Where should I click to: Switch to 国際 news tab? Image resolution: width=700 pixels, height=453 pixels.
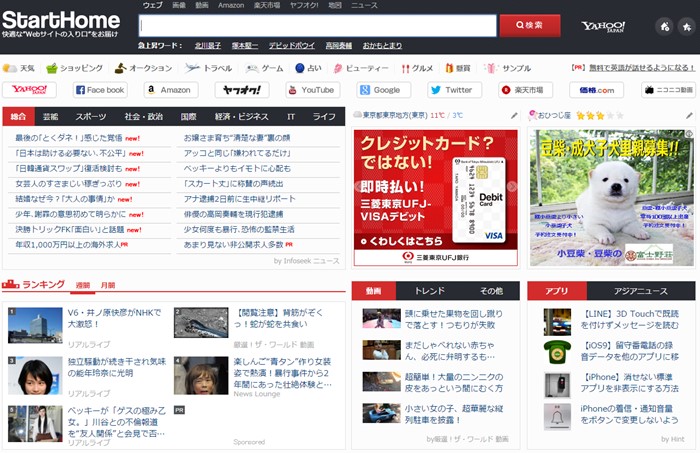coord(188,116)
